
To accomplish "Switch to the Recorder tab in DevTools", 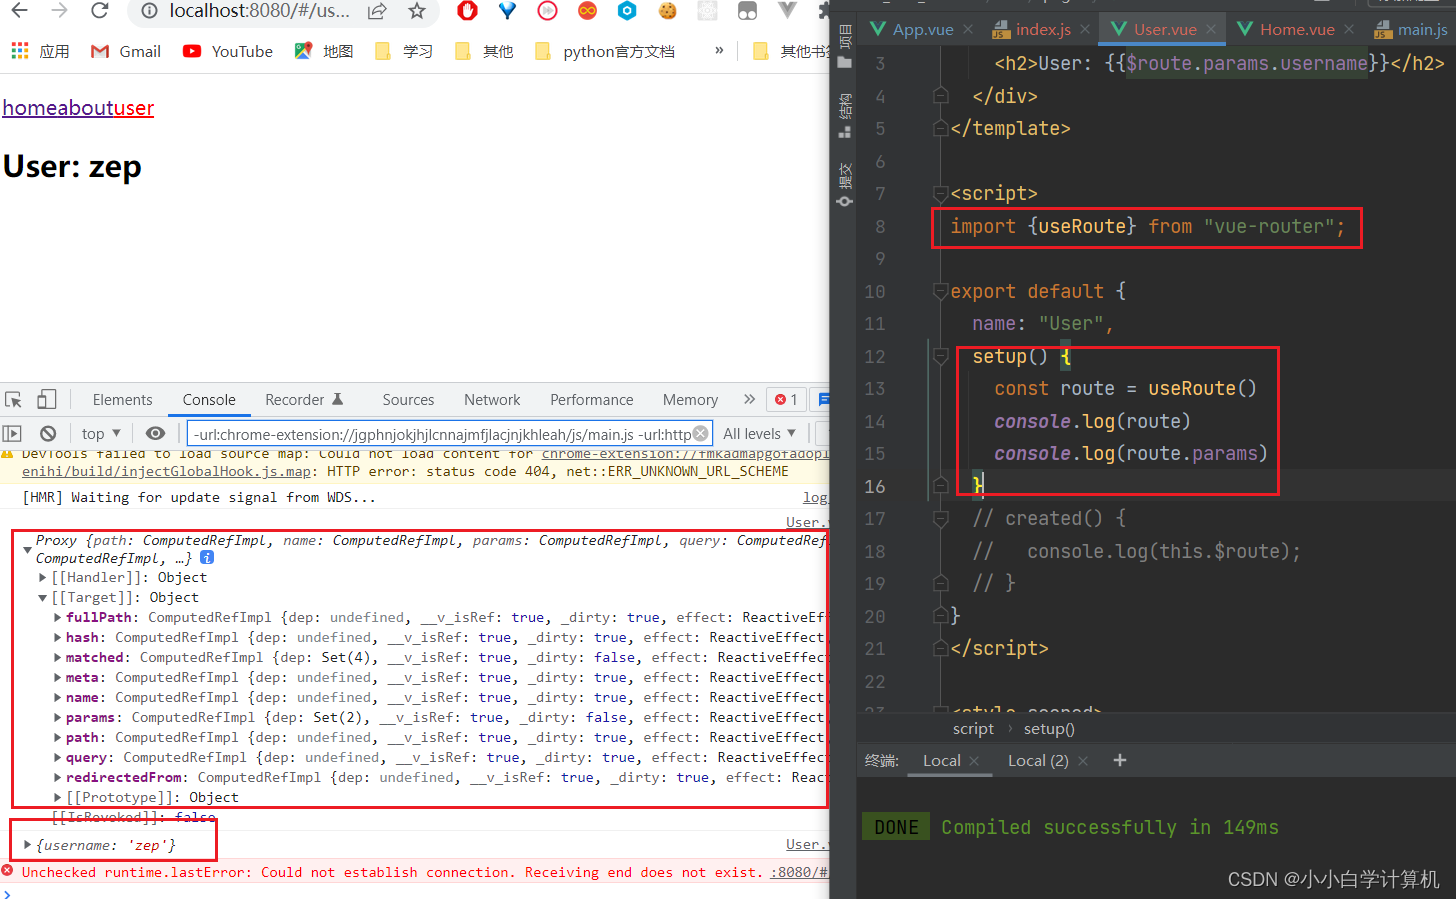I will (x=304, y=399).
